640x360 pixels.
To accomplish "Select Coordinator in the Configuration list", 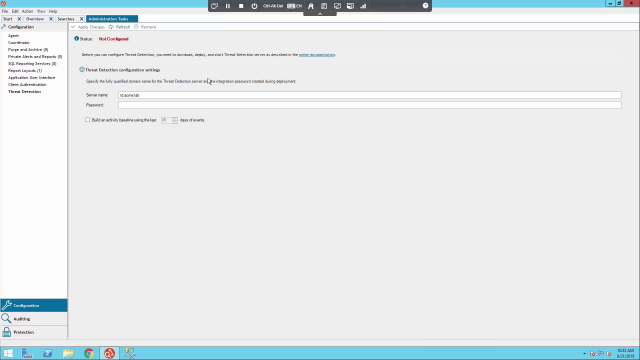I will (x=19, y=42).
